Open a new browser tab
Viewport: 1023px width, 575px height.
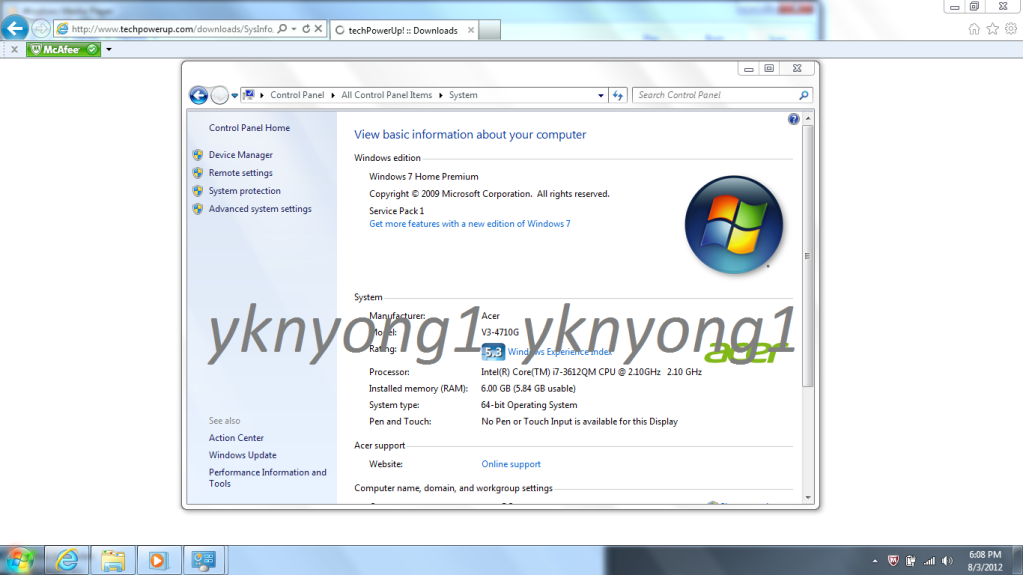coord(489,30)
